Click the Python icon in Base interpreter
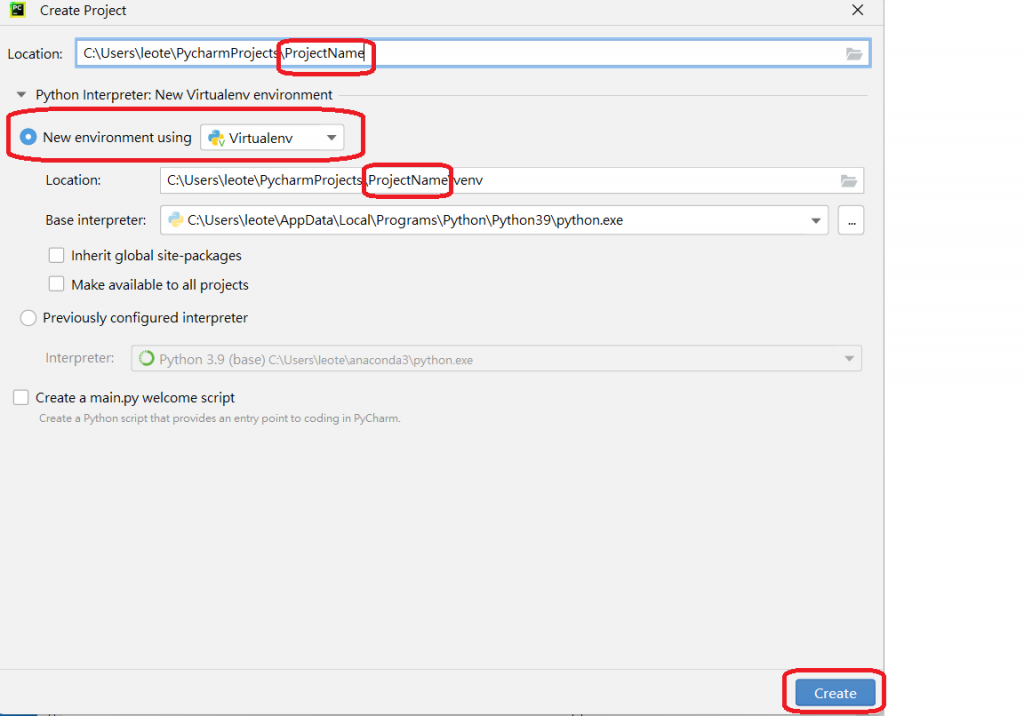1024x716 pixels. tap(176, 220)
